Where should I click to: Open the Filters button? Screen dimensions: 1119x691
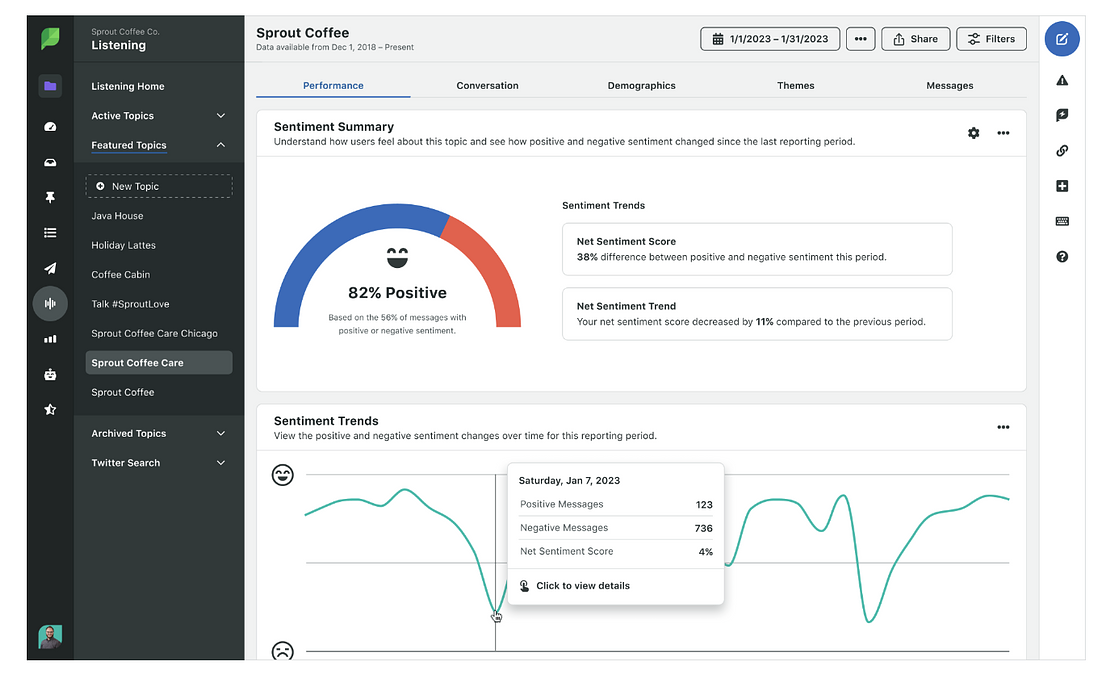tap(991, 39)
